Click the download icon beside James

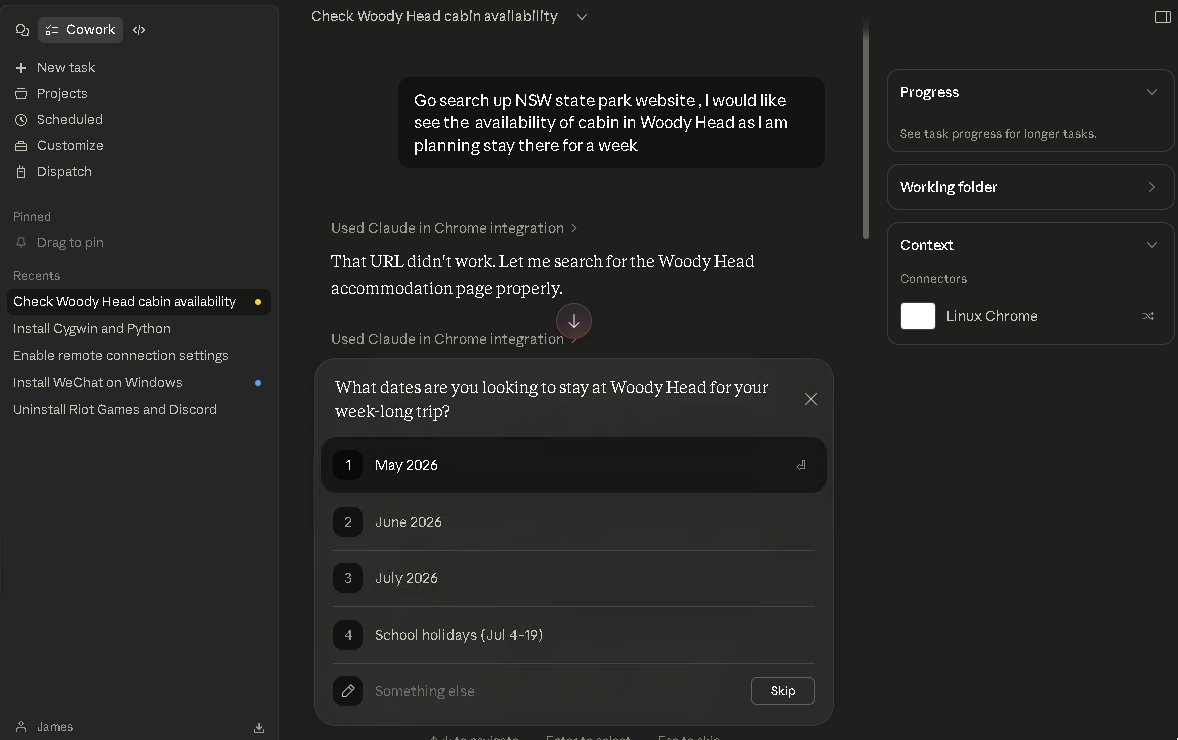pyautogui.click(x=259, y=727)
